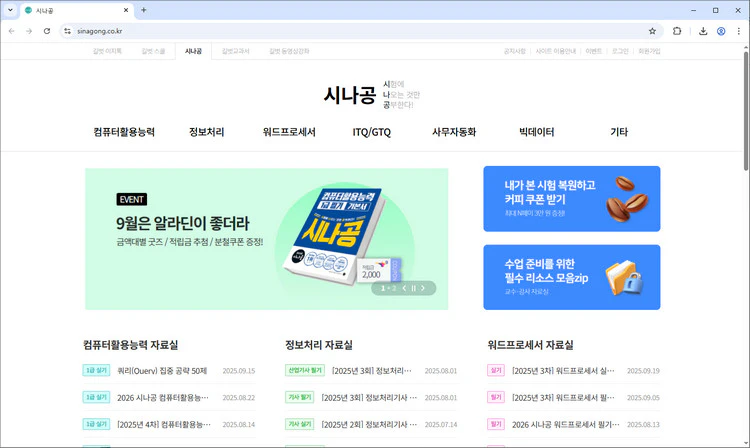Viewport: 750px width, 448px height.
Task: Open the coffee coupon banner
Action: tap(571, 198)
